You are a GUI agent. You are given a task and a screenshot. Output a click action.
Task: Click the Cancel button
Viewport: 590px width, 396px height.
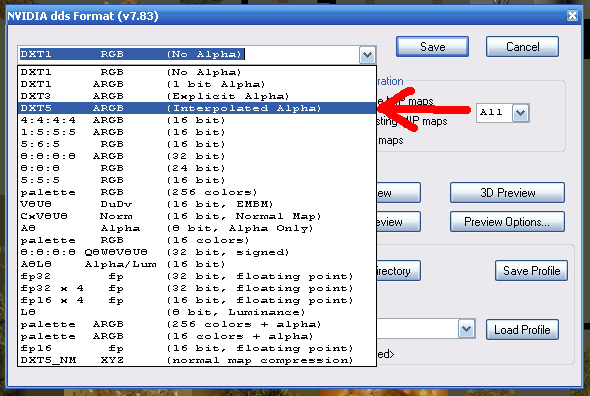[522, 47]
